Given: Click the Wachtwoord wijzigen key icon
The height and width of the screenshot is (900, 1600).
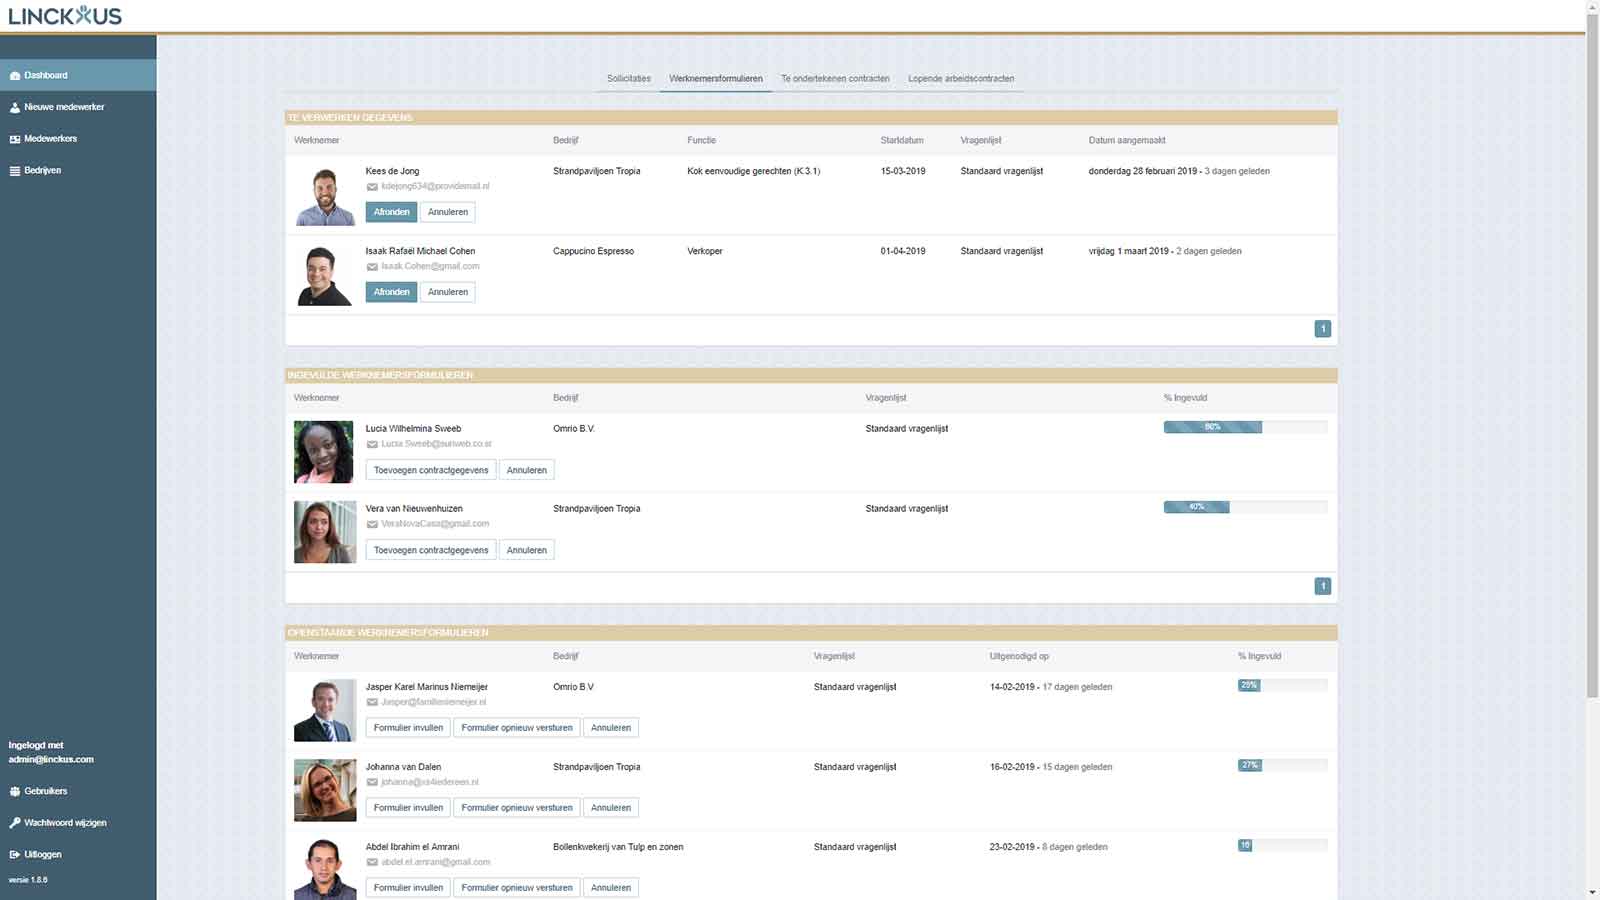Looking at the screenshot, I should click(15, 823).
